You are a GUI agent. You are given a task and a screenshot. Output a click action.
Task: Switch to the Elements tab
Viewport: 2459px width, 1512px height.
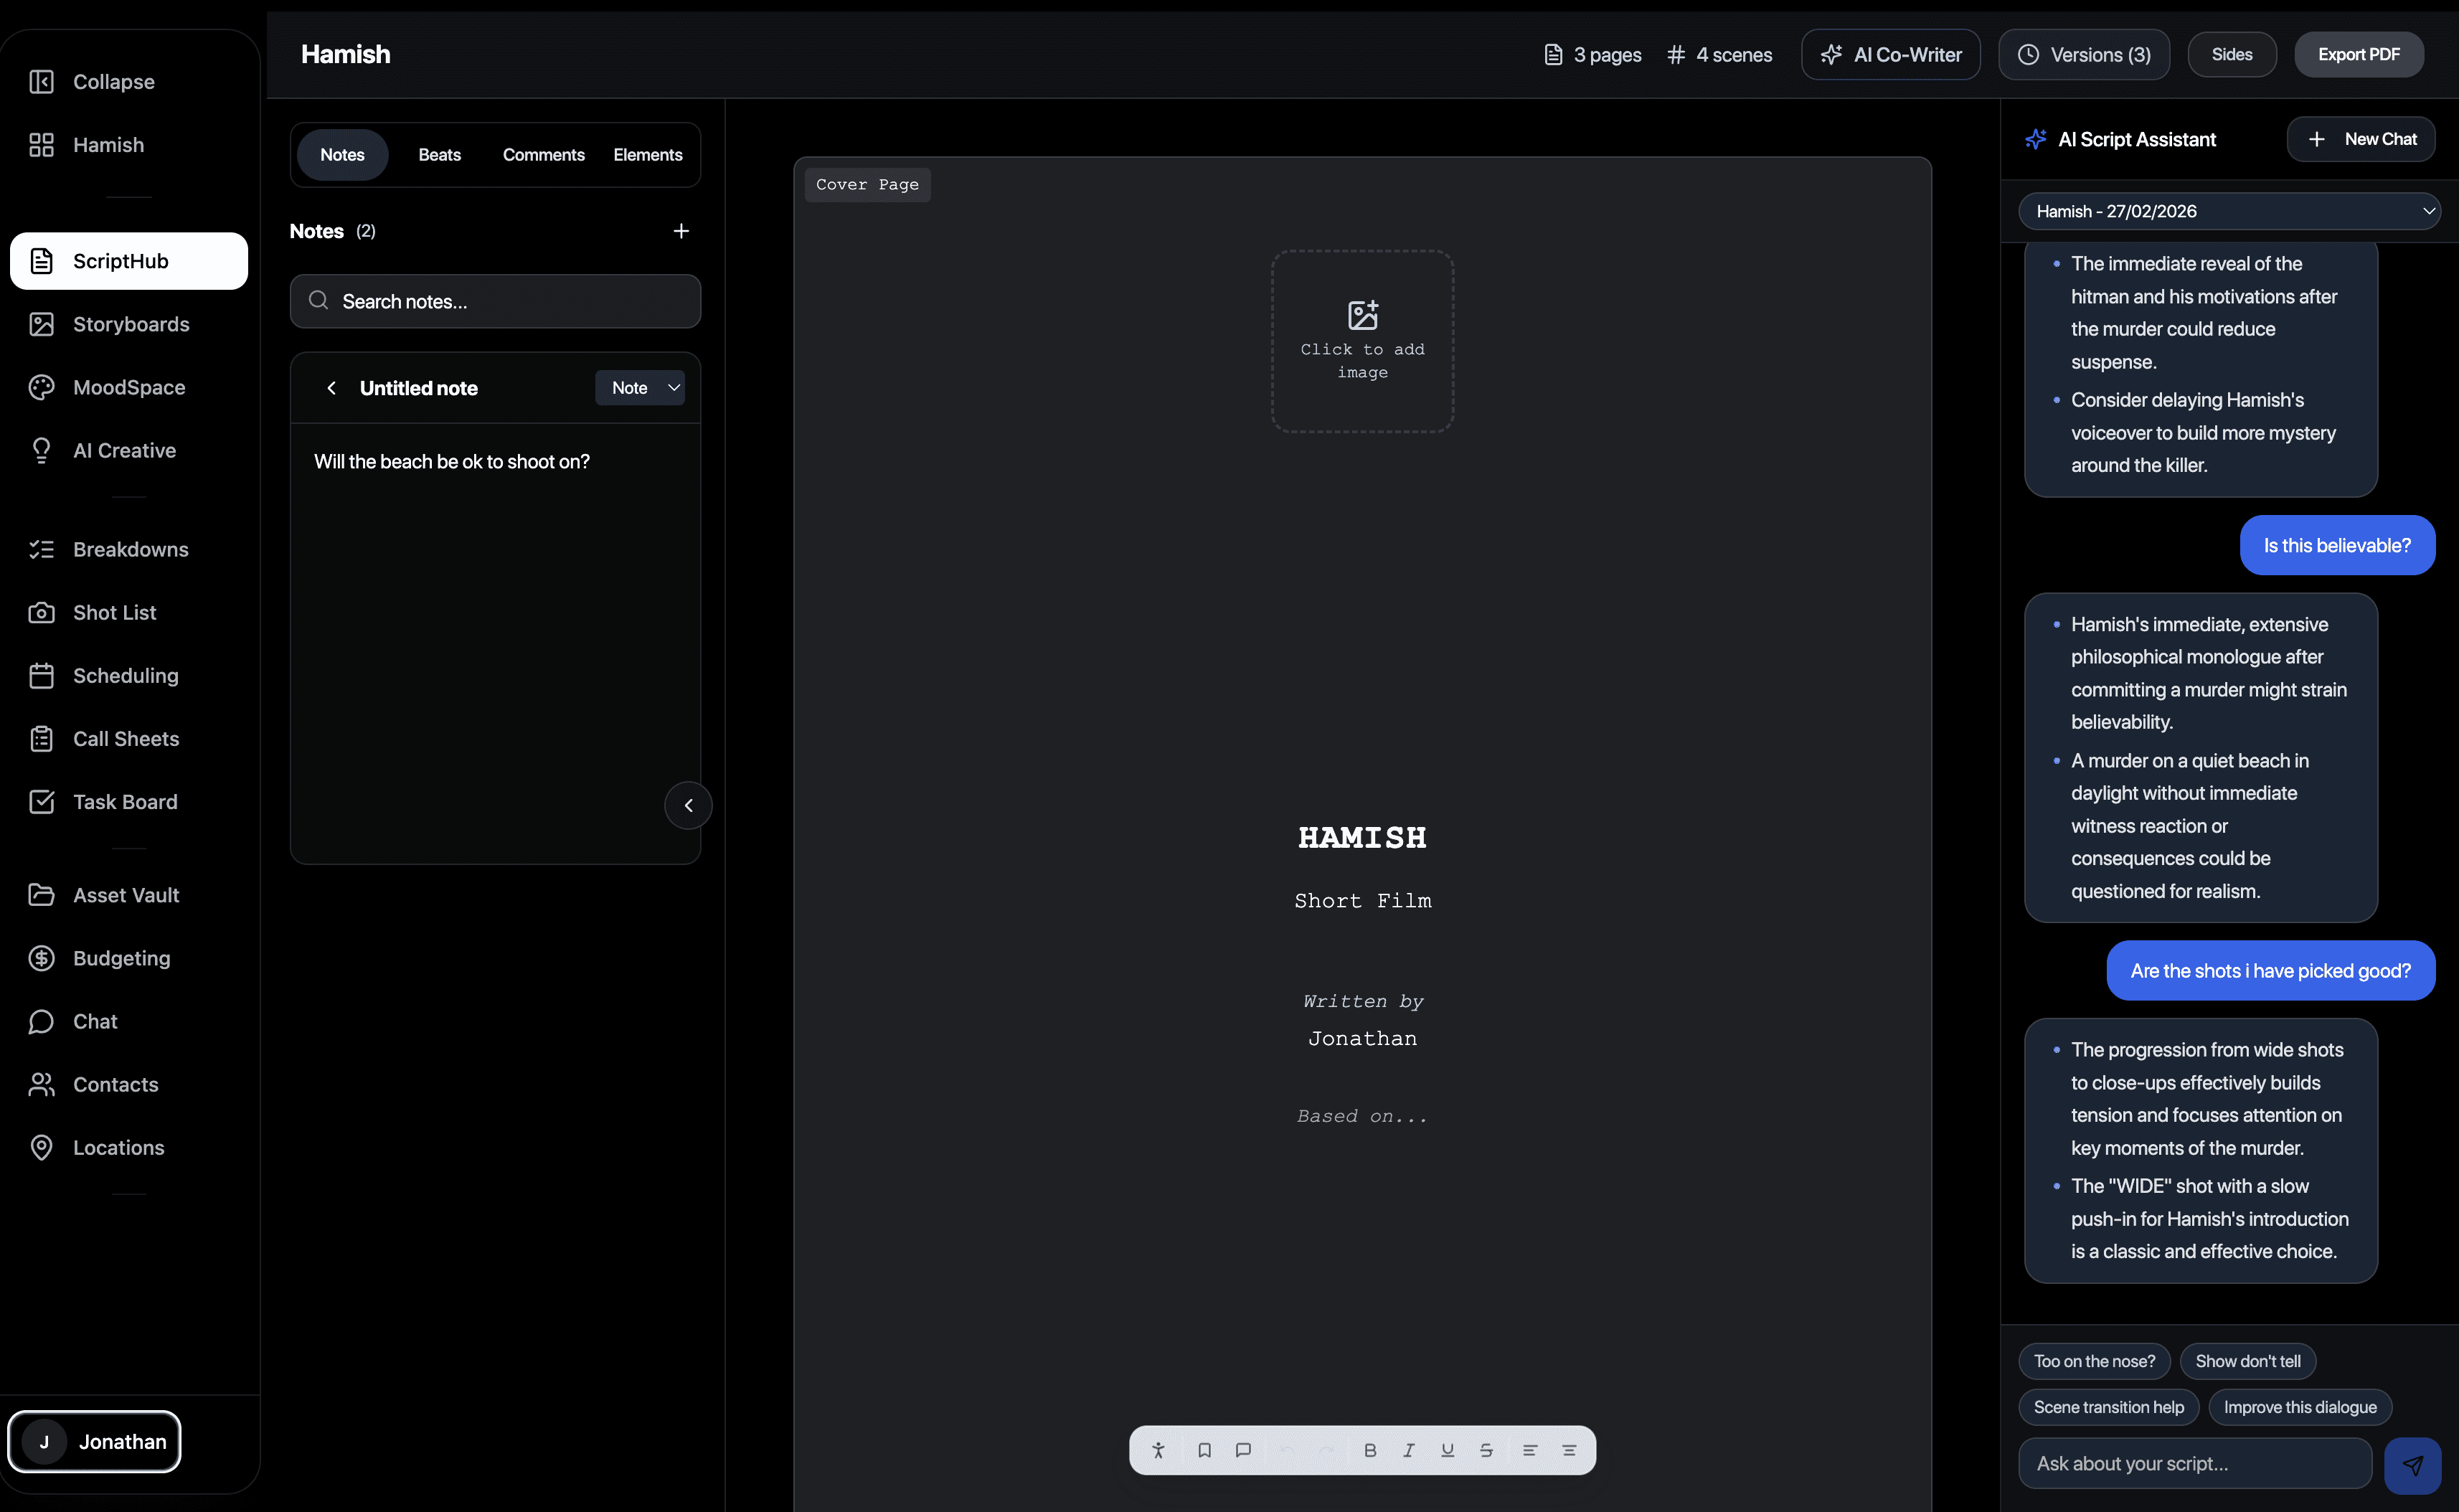[647, 155]
